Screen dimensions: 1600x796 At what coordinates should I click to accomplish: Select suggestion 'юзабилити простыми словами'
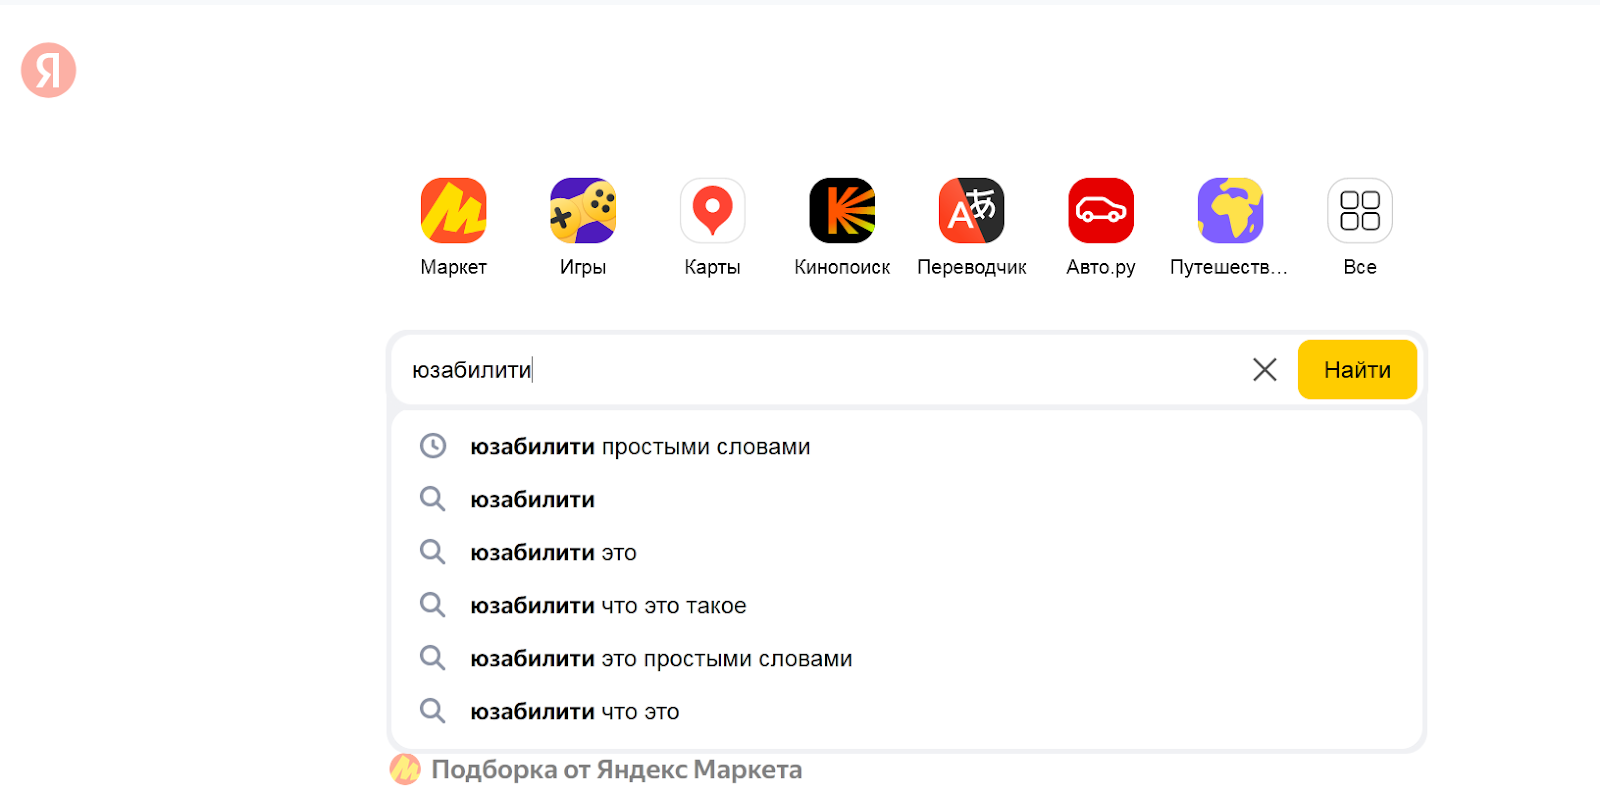click(x=641, y=446)
